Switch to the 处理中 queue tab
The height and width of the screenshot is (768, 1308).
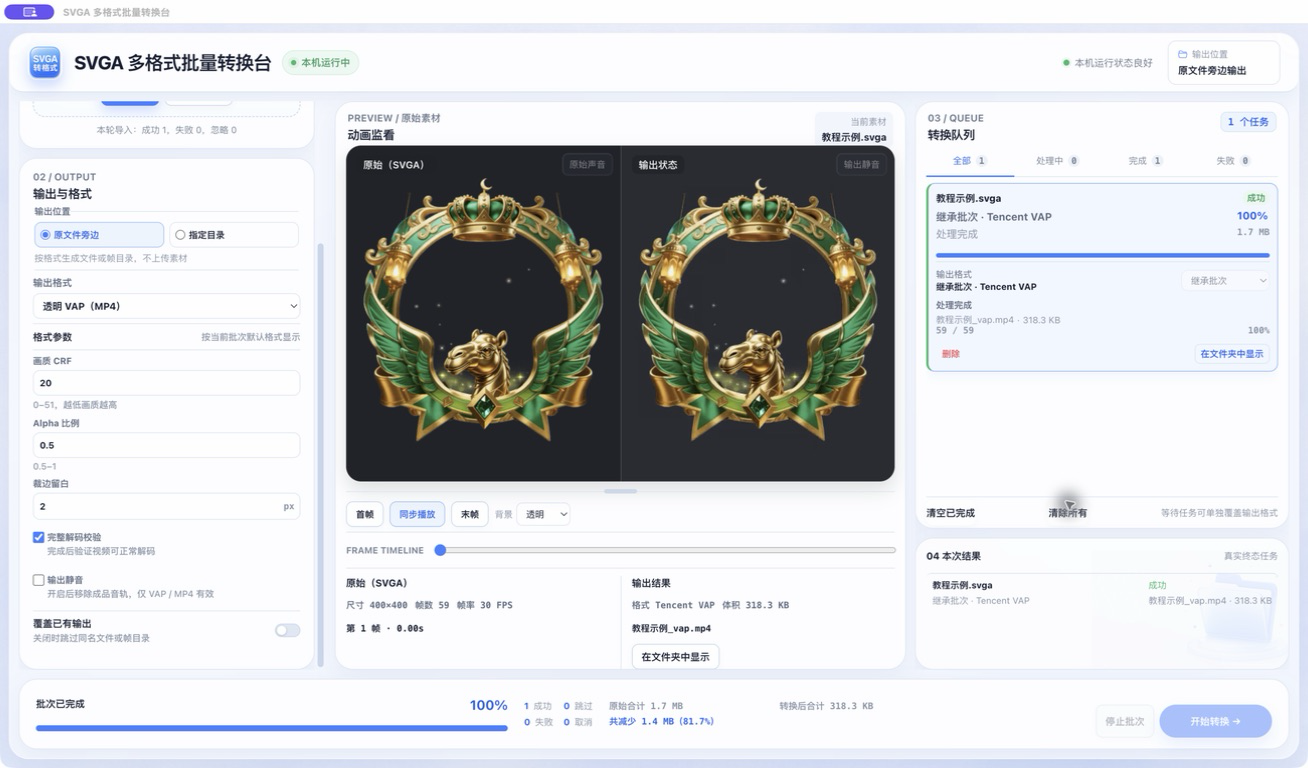point(1057,161)
